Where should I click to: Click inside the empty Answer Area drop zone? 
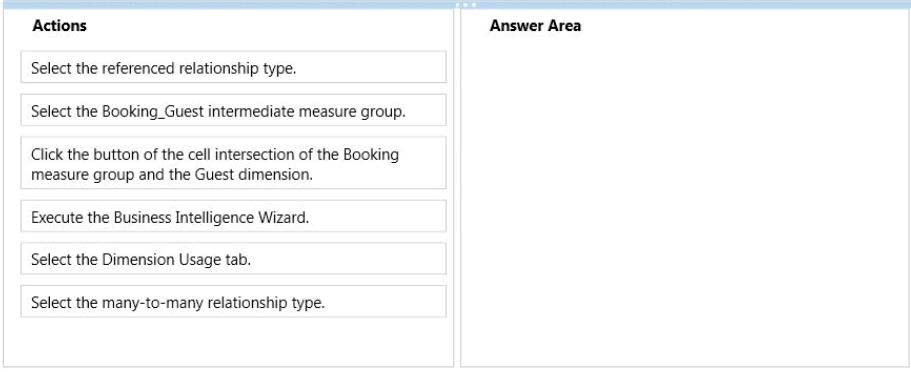point(685,198)
